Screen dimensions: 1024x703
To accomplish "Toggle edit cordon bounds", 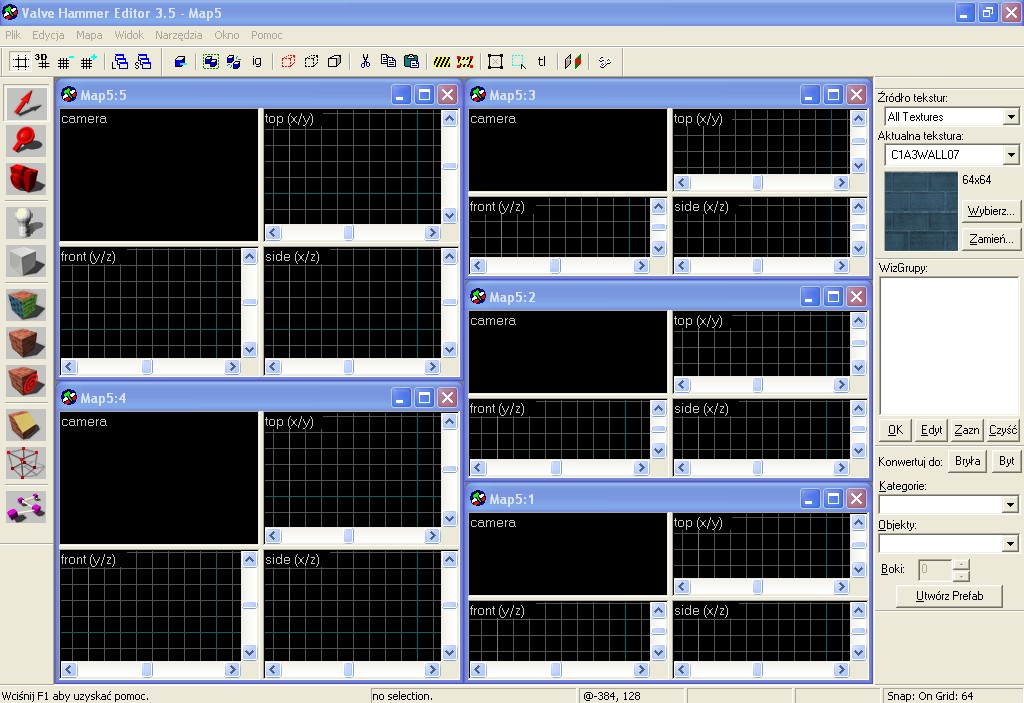I will coord(465,62).
